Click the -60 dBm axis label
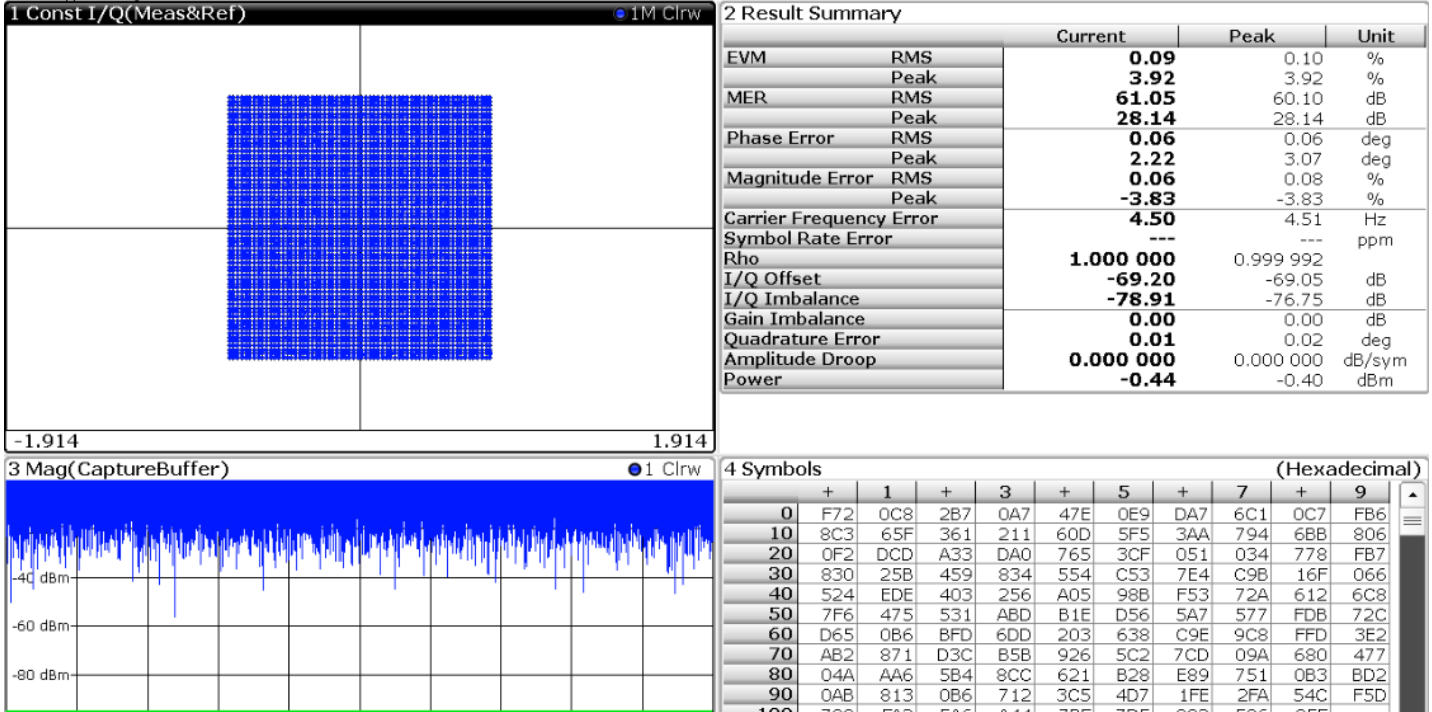Screen dimensions: 1432x712 (x=38, y=626)
